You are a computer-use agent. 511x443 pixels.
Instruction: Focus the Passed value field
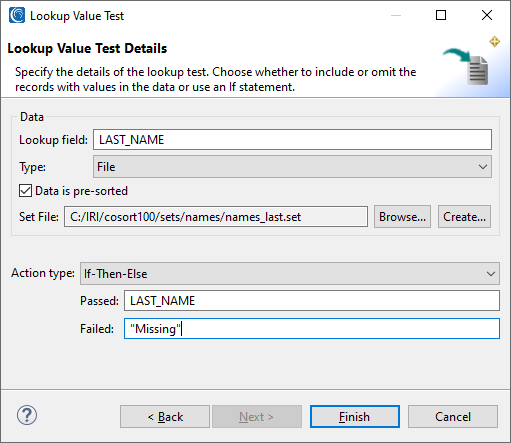[x=312, y=301]
